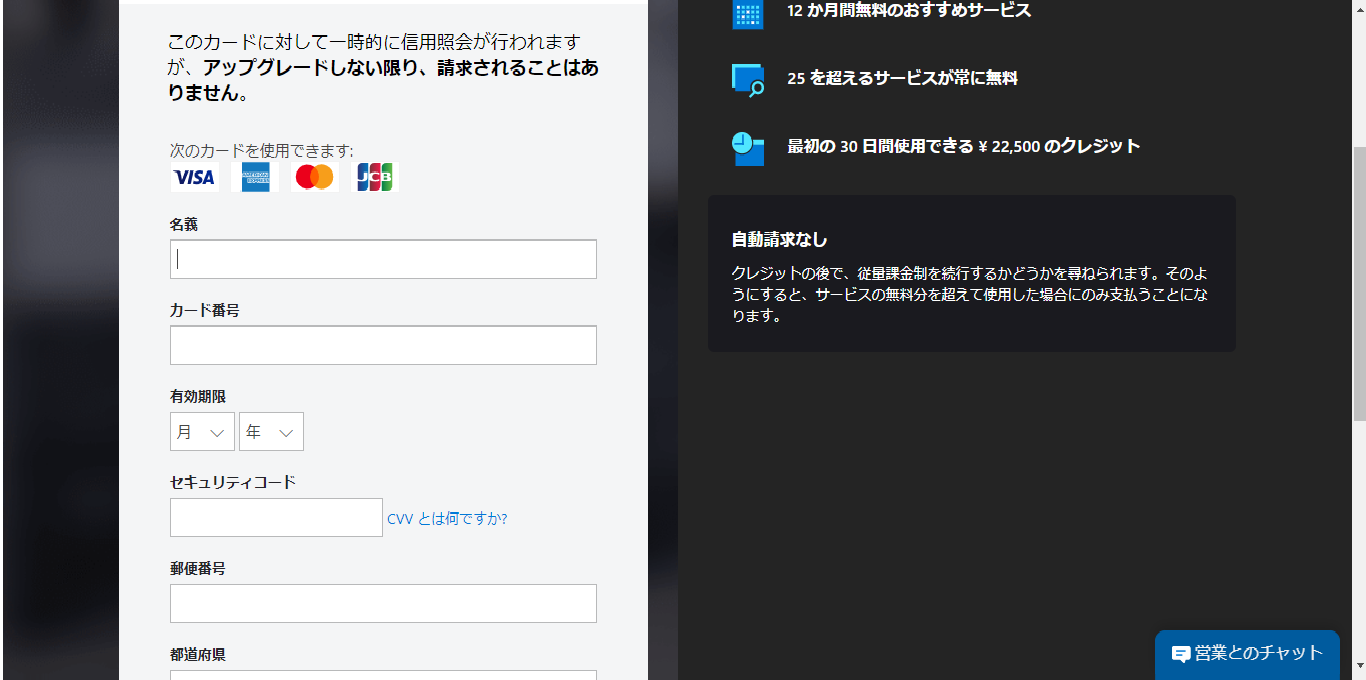The image size is (1366, 680).
Task: Click the カード番号 label
Action: (205, 310)
